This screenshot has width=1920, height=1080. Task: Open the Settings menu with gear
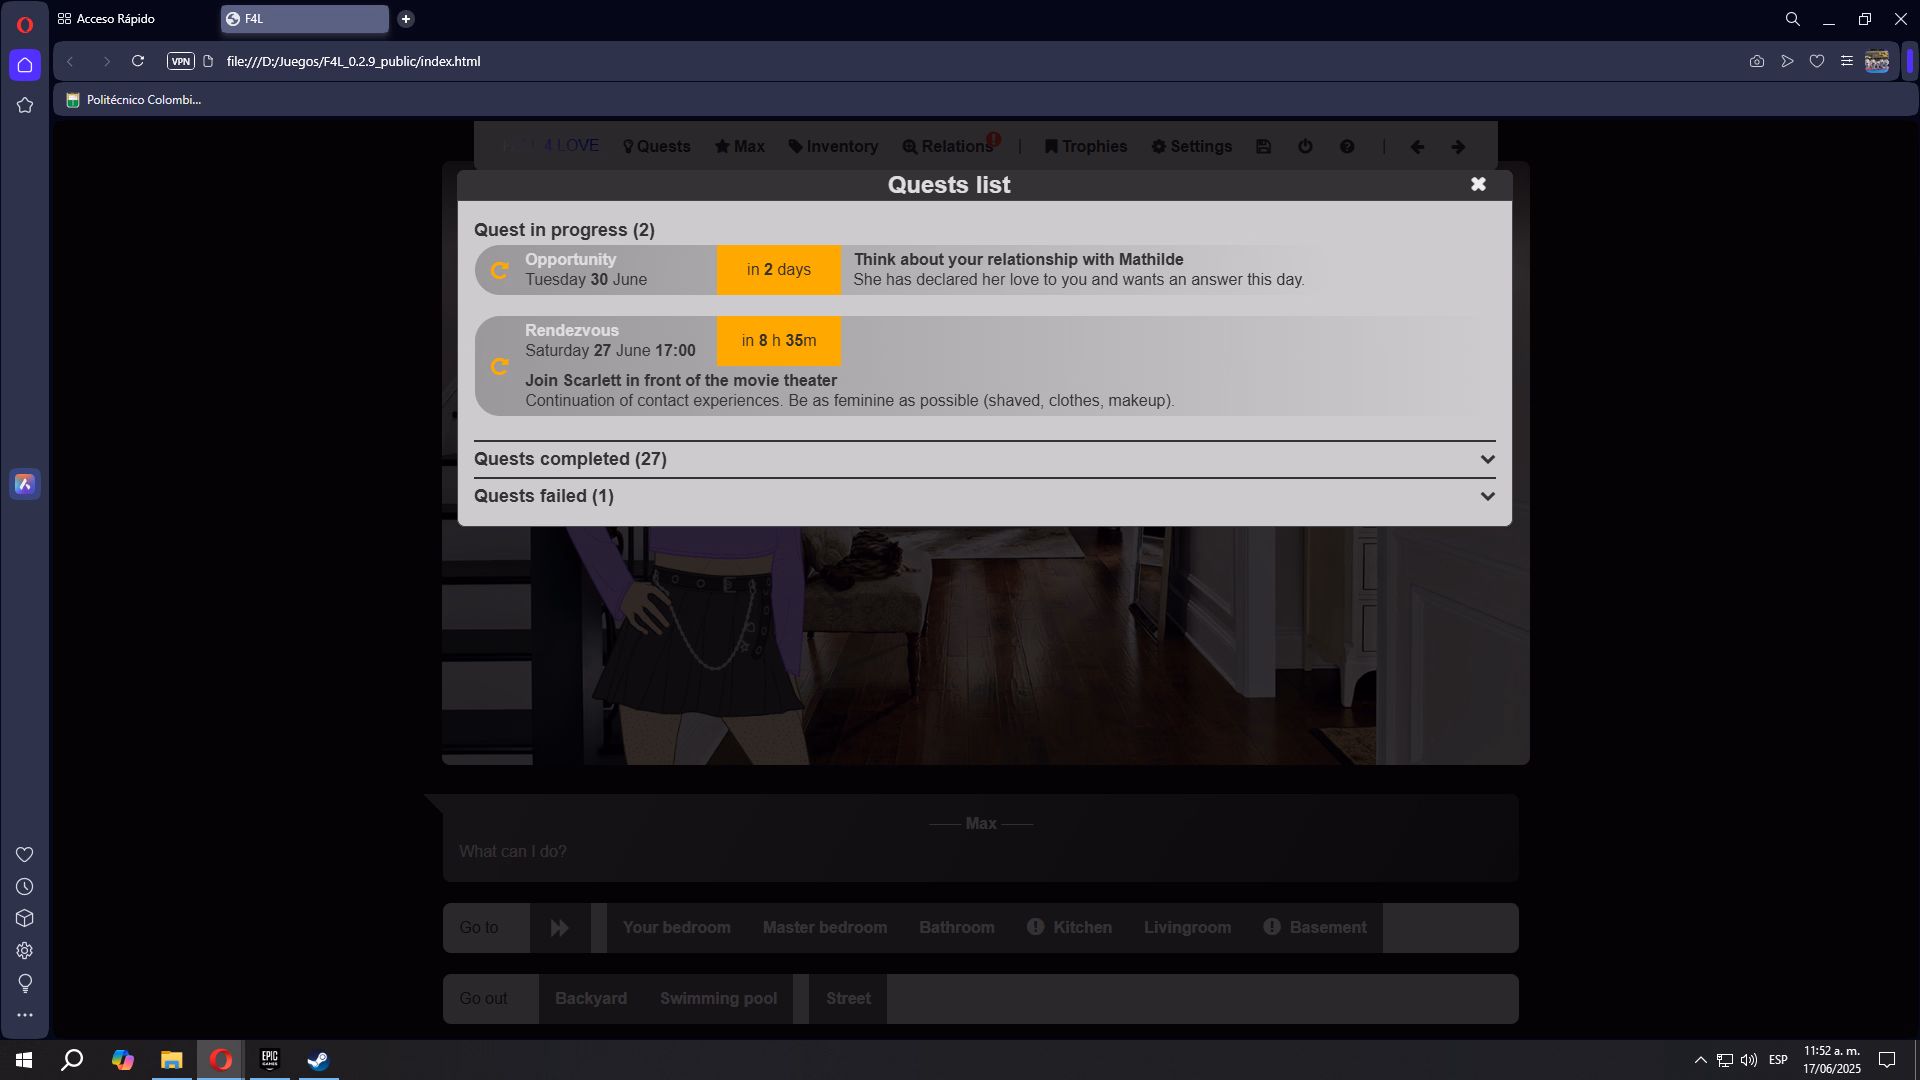(x=1192, y=147)
